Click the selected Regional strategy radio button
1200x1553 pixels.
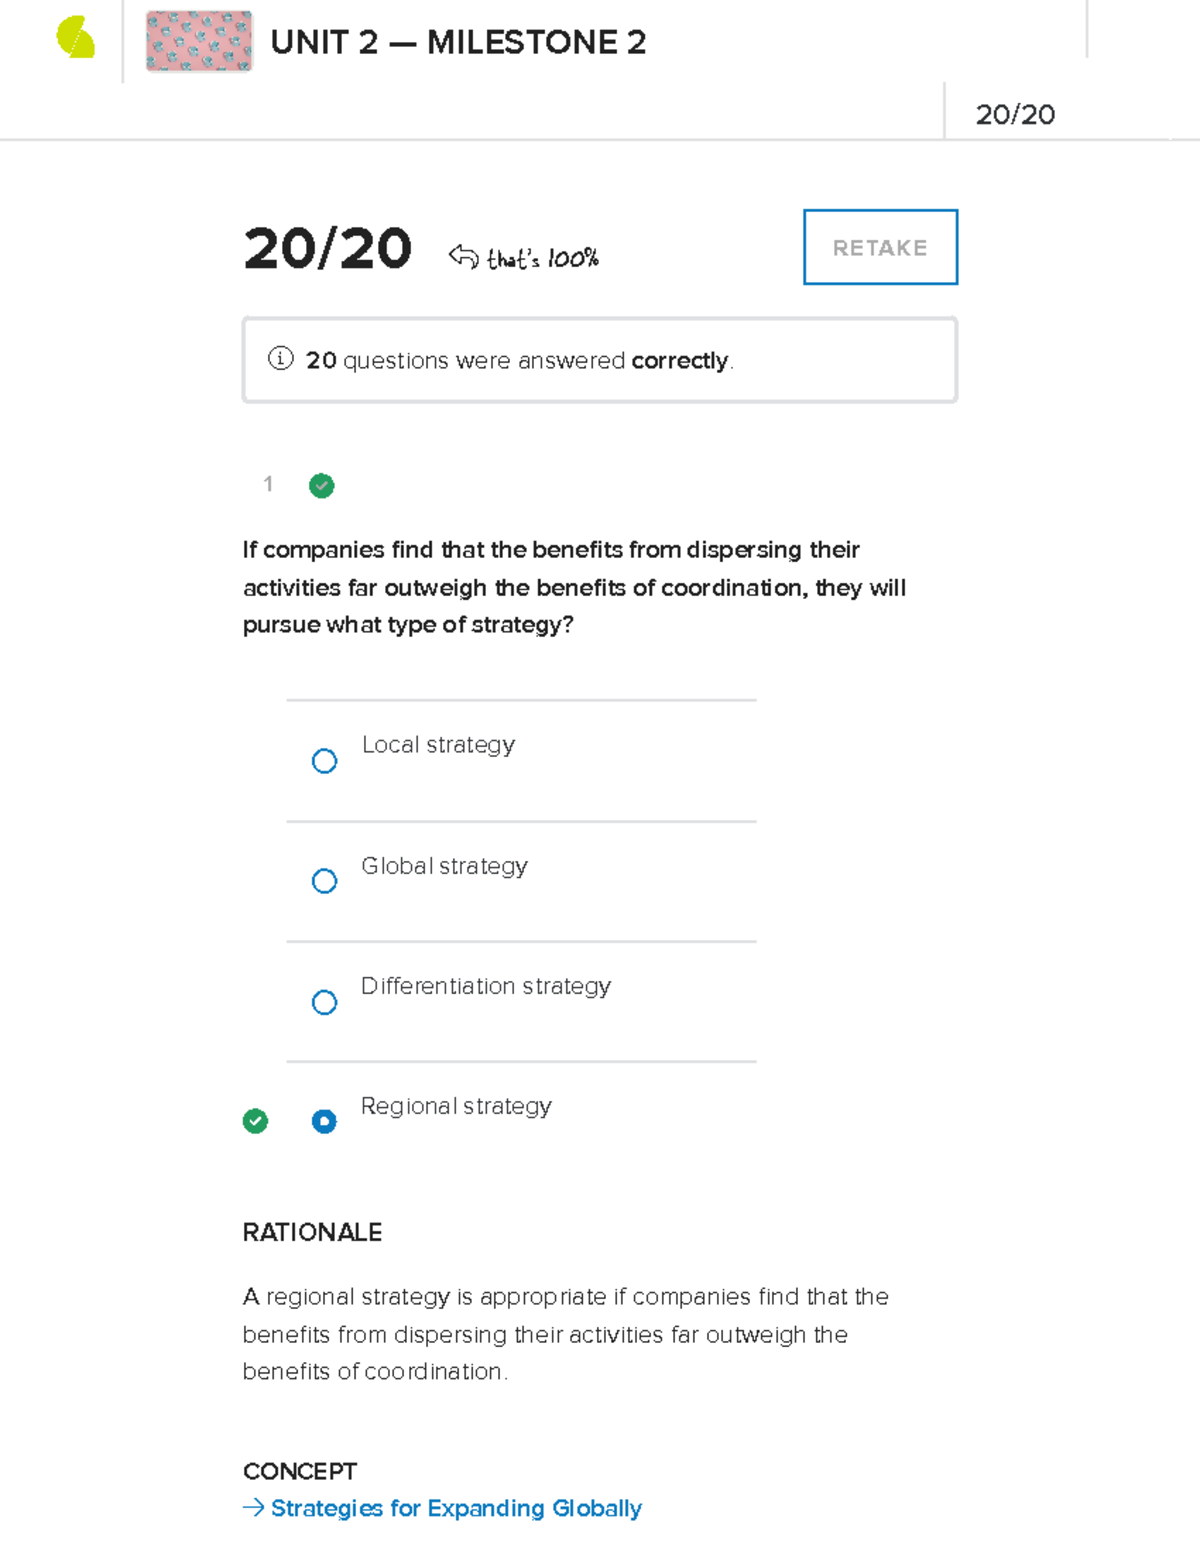(324, 1121)
